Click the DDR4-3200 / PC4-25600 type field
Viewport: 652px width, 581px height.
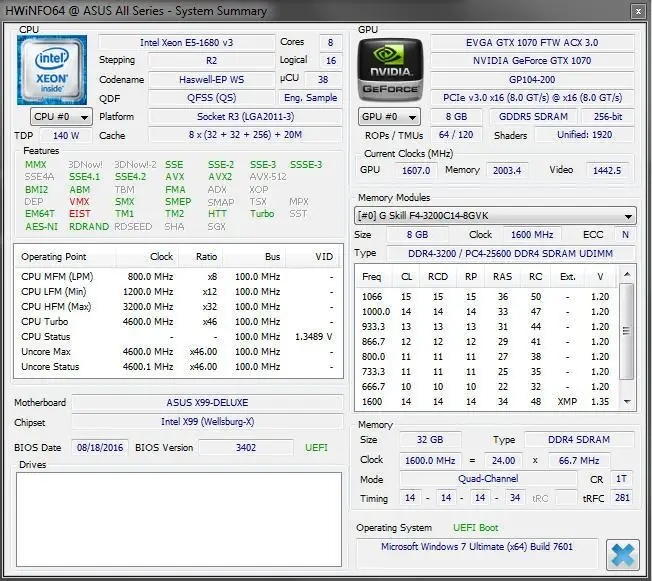tap(510, 254)
